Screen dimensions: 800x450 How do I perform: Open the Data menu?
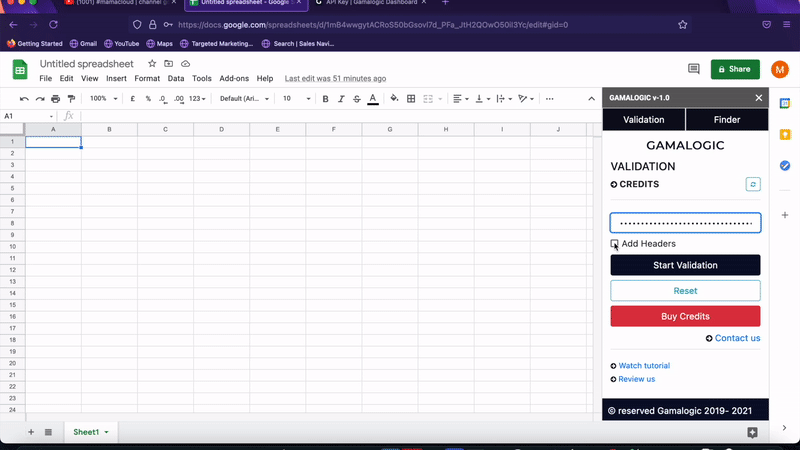tap(176, 79)
